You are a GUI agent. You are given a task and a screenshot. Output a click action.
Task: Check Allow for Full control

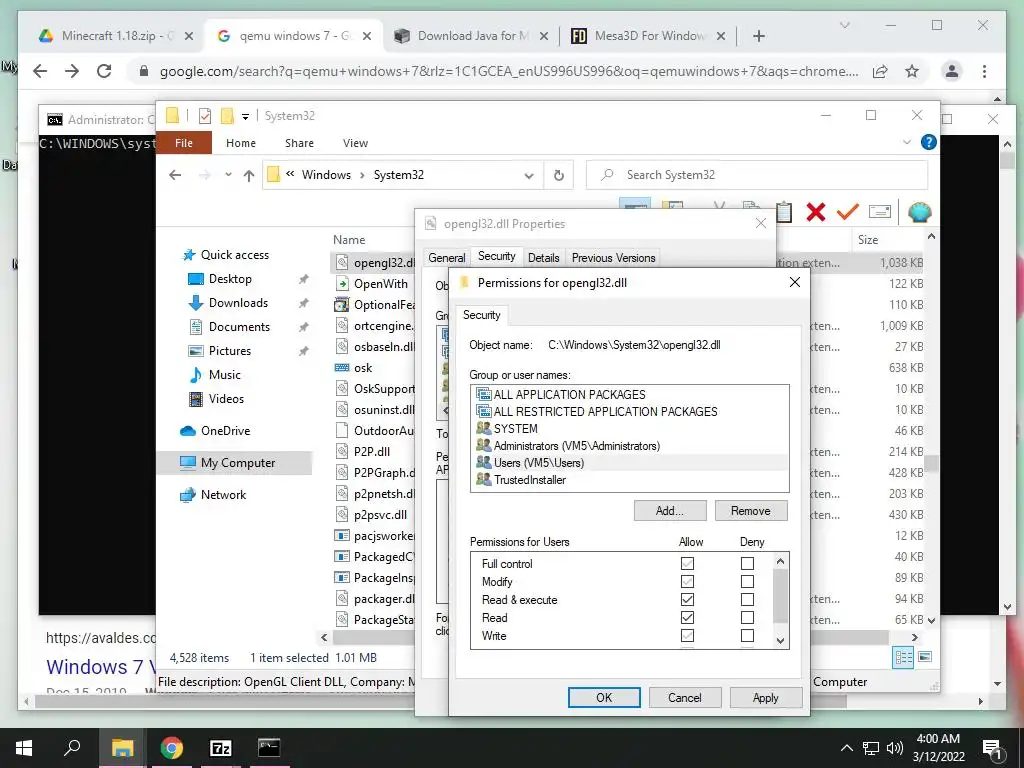pos(687,564)
